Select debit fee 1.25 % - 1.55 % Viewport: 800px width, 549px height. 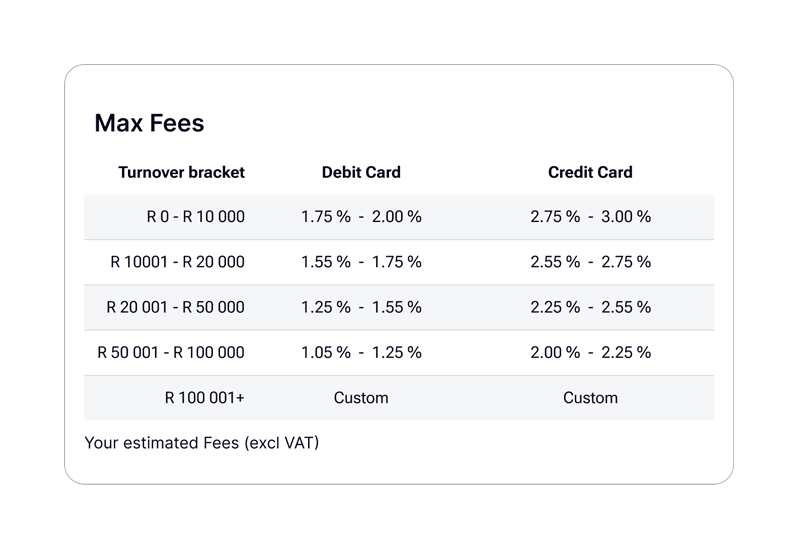tap(361, 307)
